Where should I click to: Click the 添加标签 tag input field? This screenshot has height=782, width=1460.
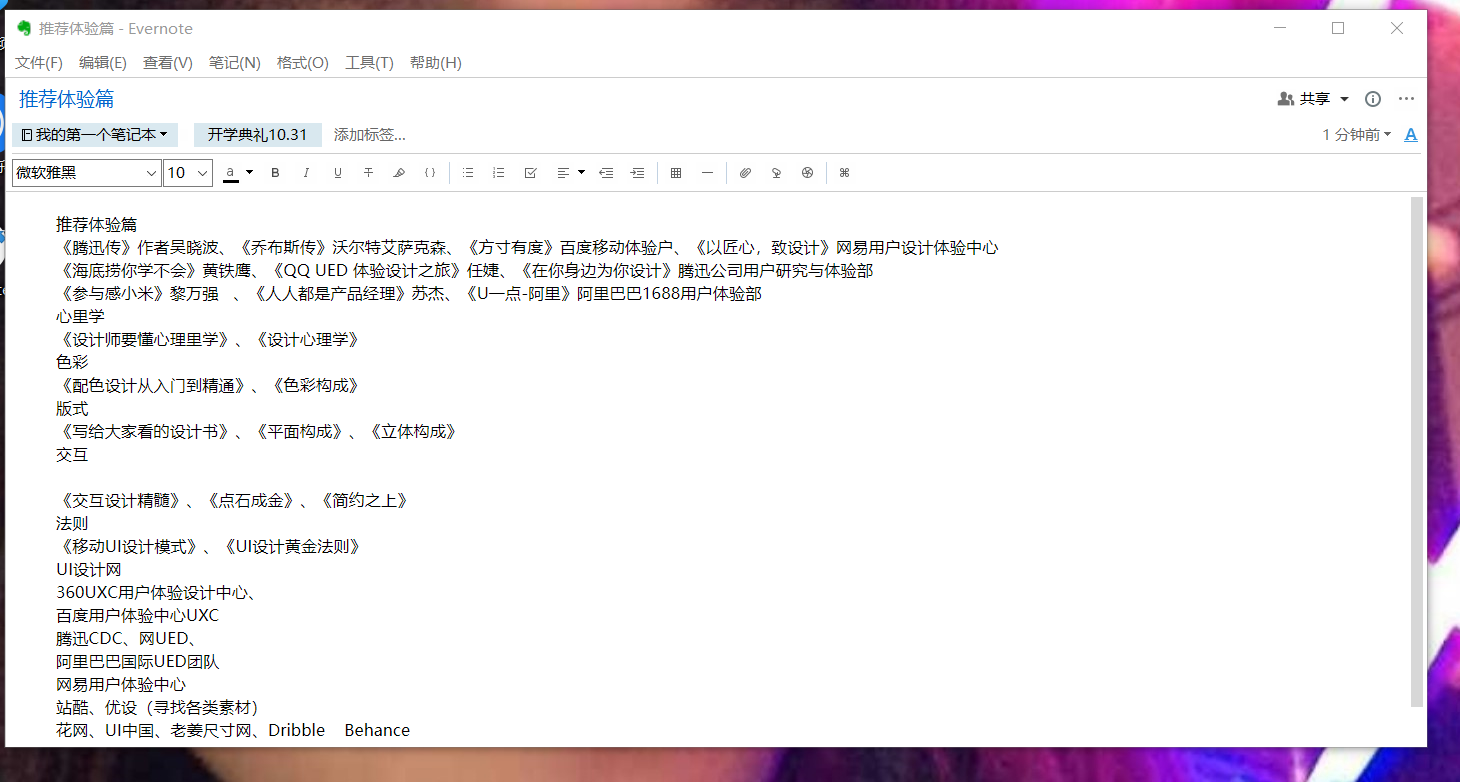(x=370, y=135)
